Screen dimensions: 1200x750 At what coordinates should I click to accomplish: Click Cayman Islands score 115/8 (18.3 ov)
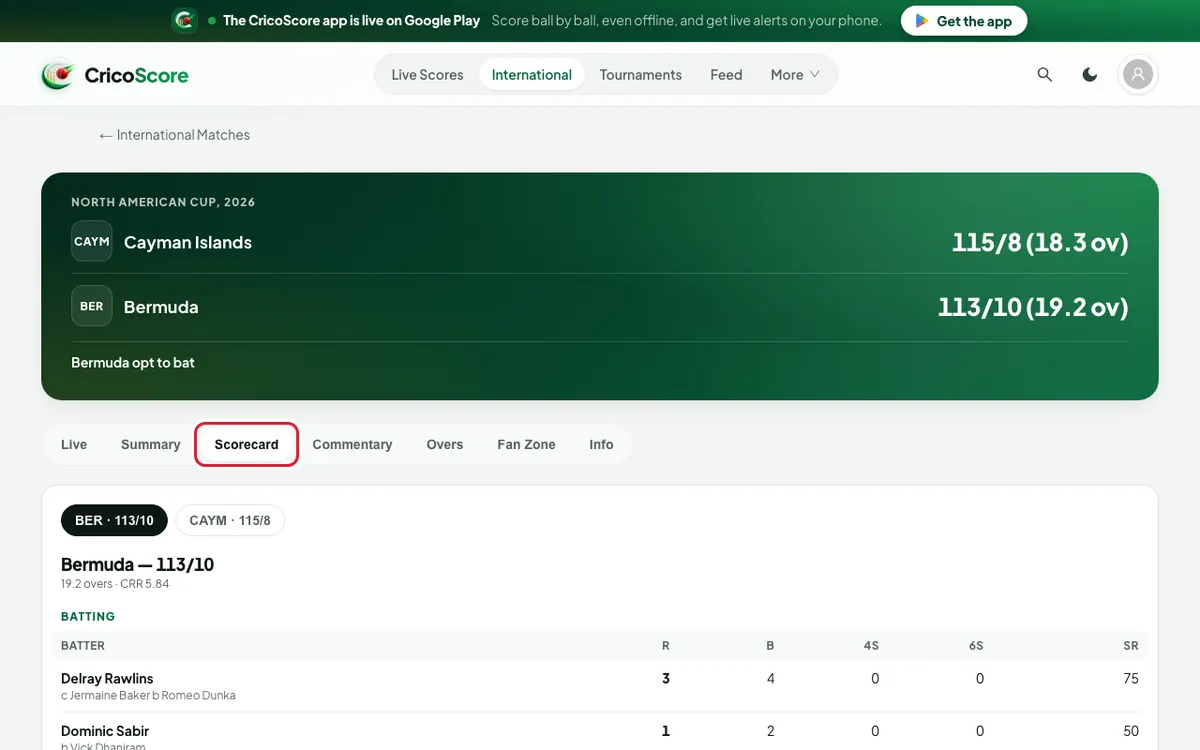click(1040, 242)
